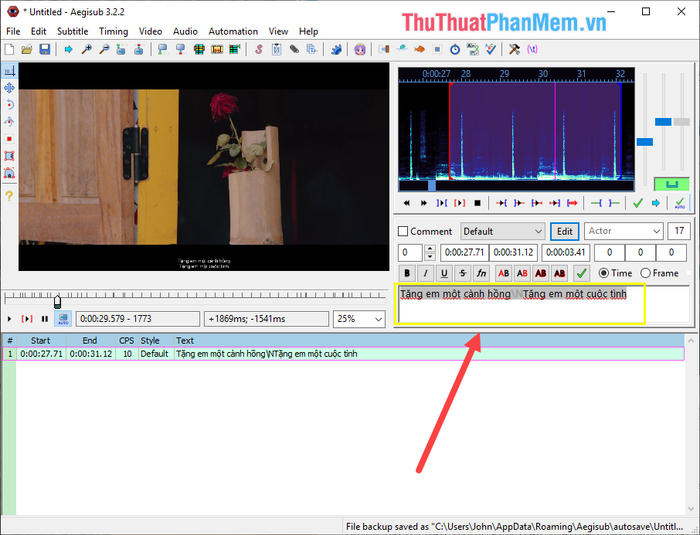Play current line in the video
The image size is (700, 535).
27,319
